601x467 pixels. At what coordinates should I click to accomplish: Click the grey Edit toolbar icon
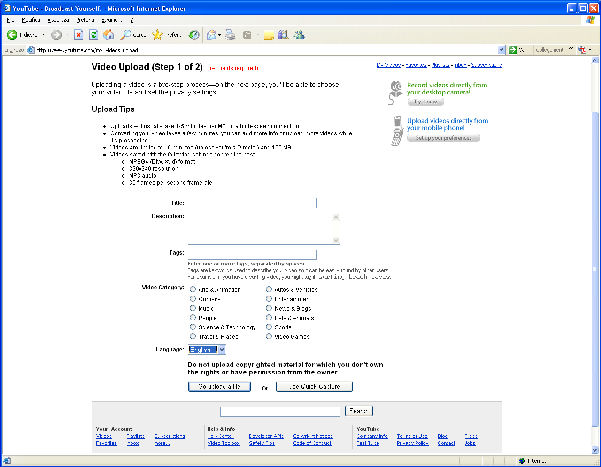(247, 35)
